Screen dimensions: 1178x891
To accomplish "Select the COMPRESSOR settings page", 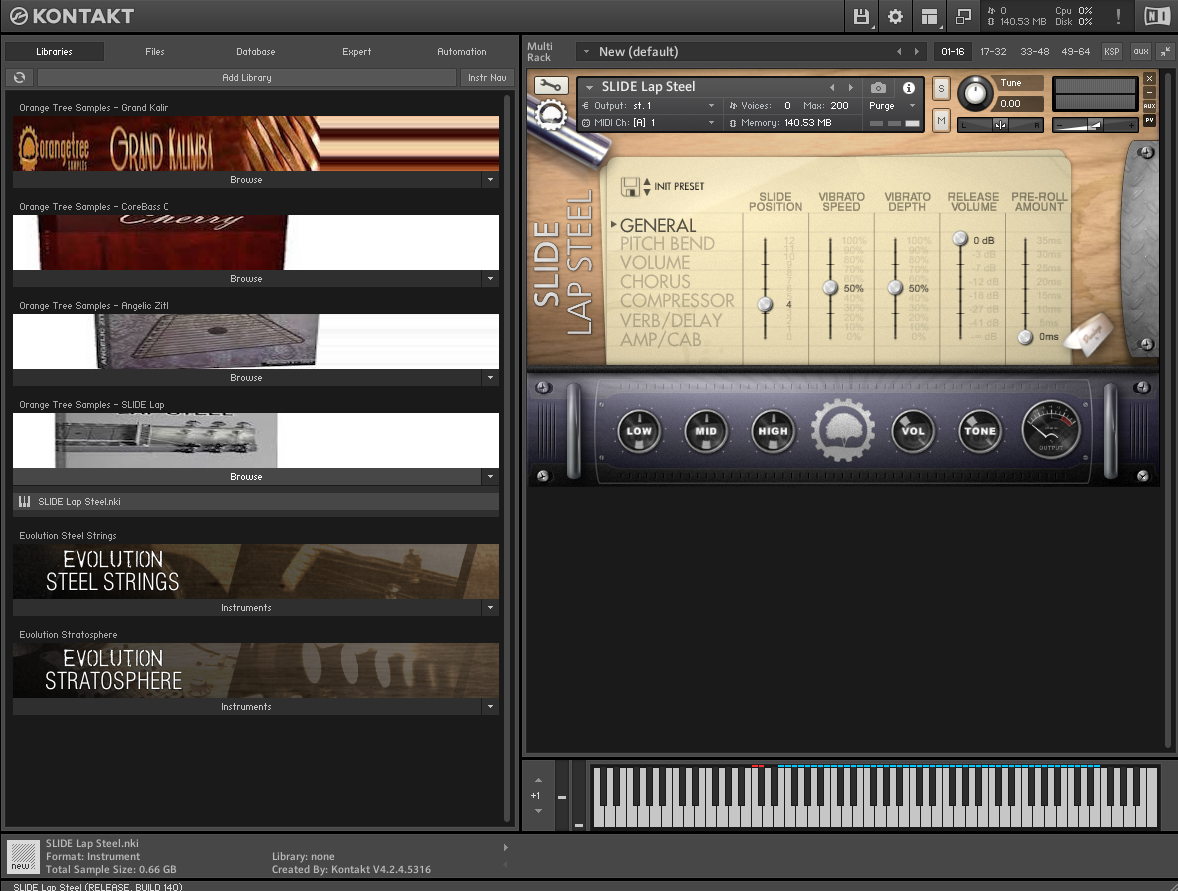I will click(x=677, y=301).
